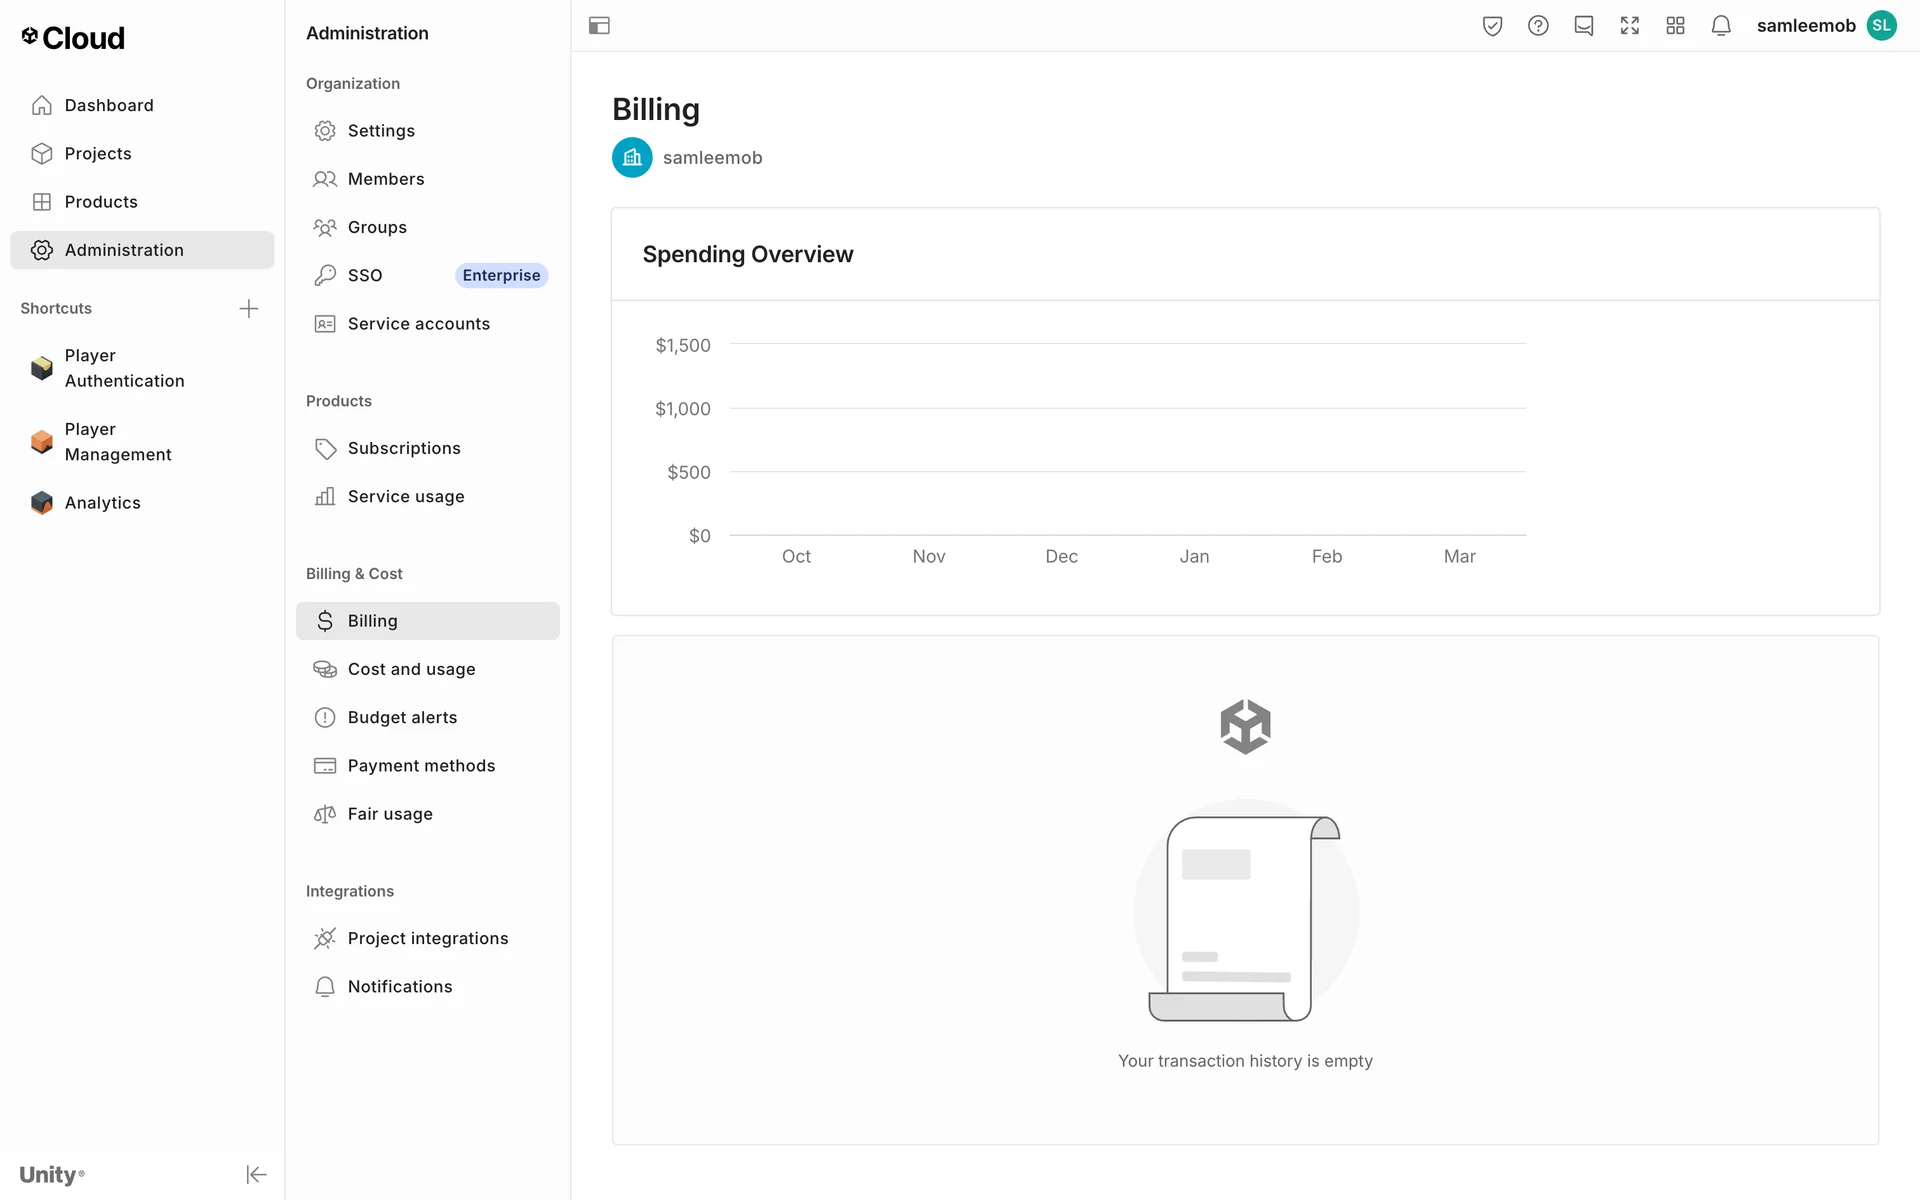Open the Analytics shortcut
Image resolution: width=1920 pixels, height=1200 pixels.
(x=102, y=503)
